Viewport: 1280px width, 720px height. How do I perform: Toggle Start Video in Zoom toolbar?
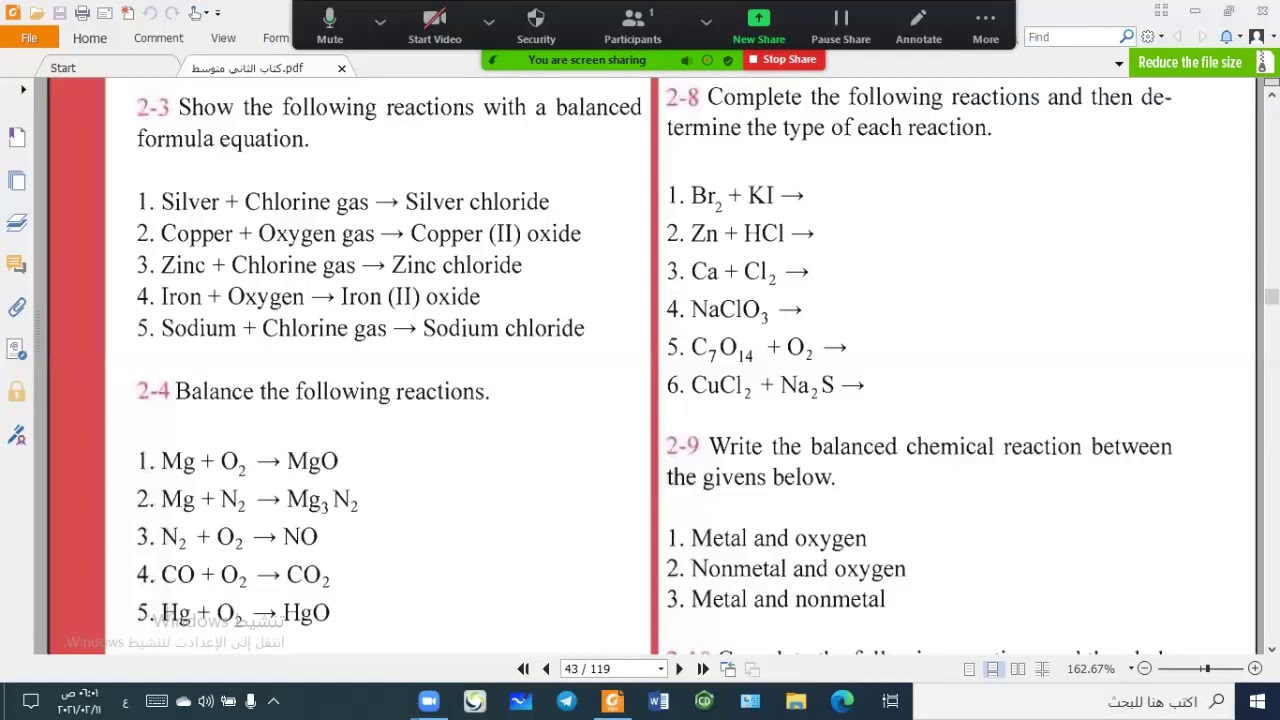[x=434, y=26]
